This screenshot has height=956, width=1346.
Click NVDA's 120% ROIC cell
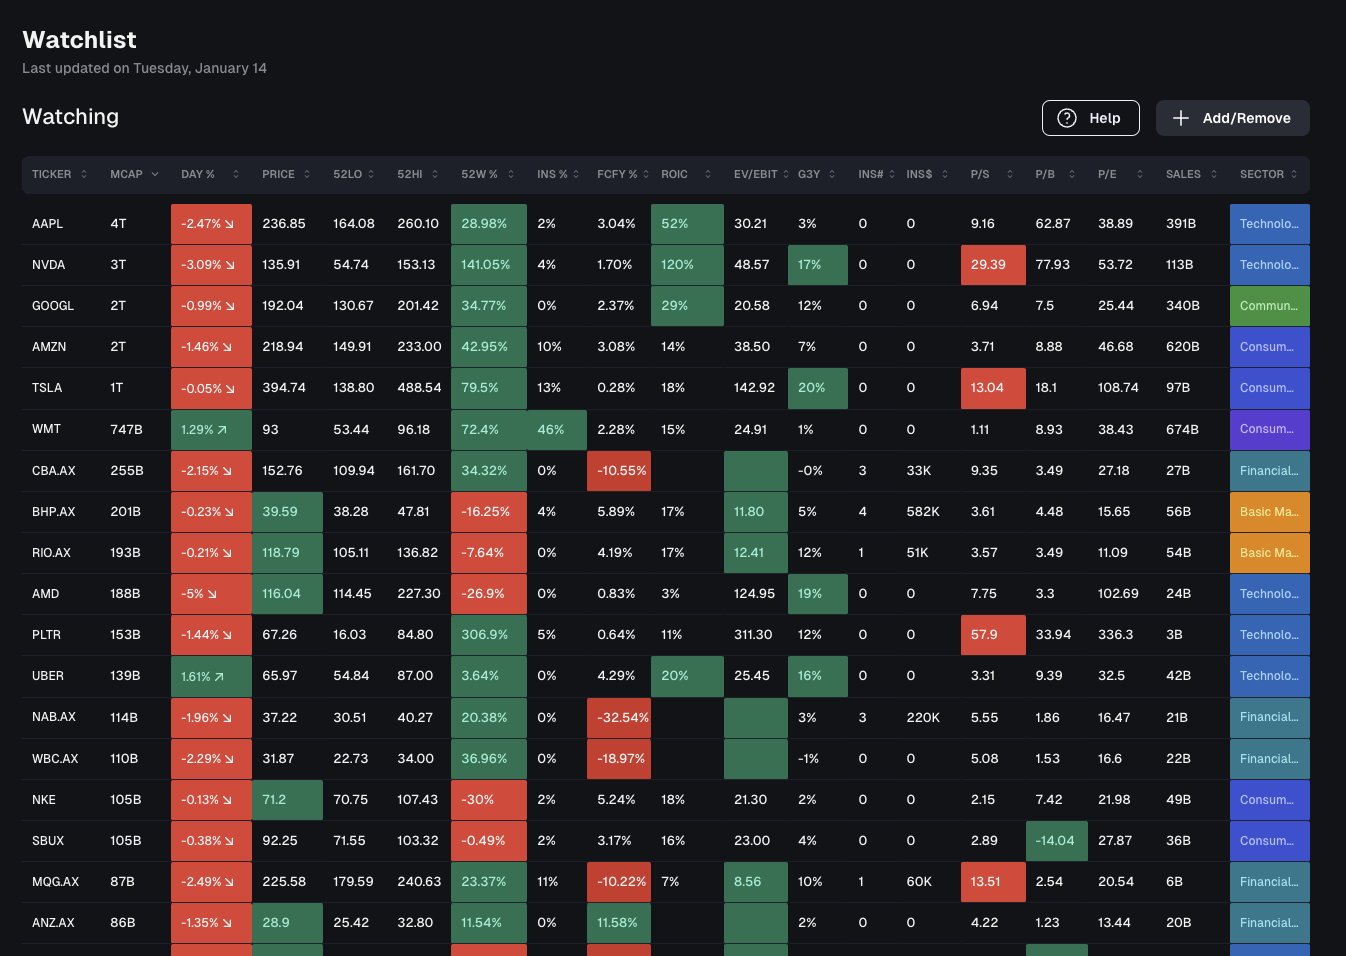pyautogui.click(x=687, y=265)
